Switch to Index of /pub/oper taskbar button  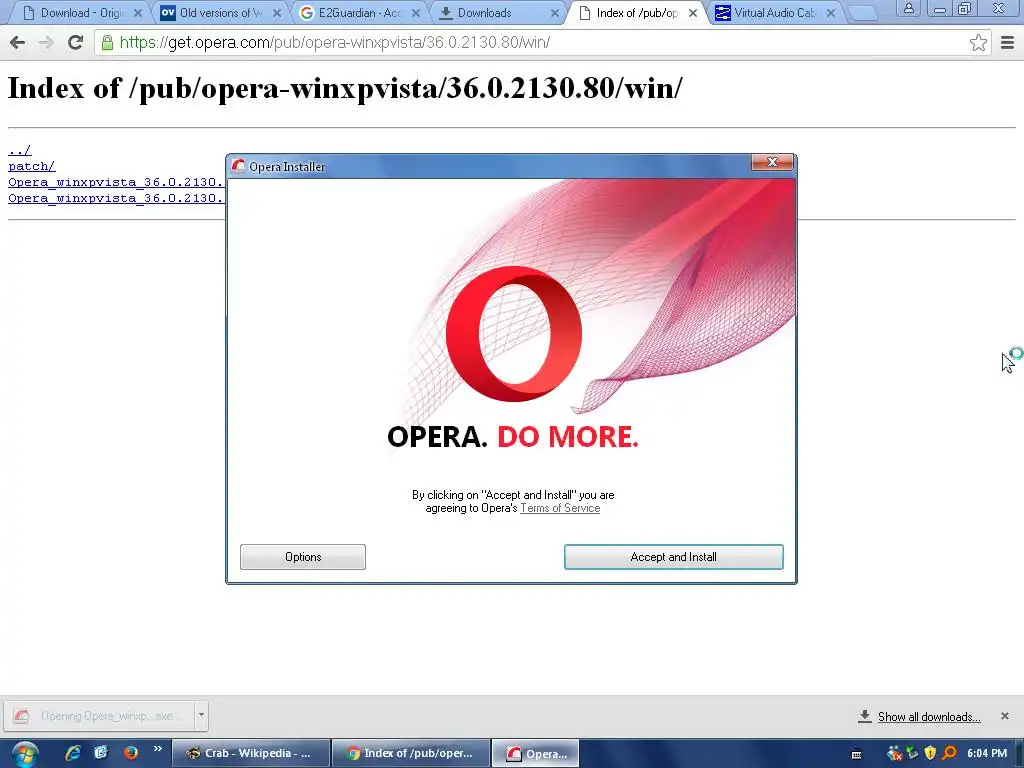point(411,754)
